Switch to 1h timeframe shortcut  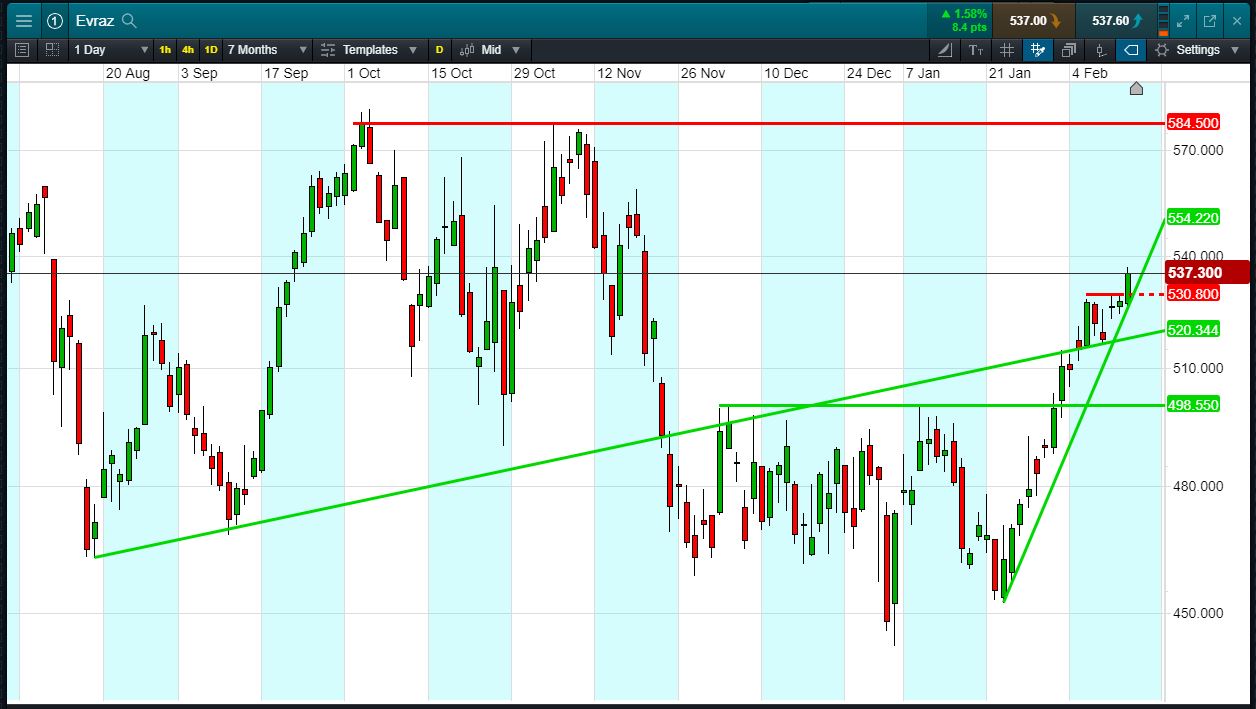point(165,49)
